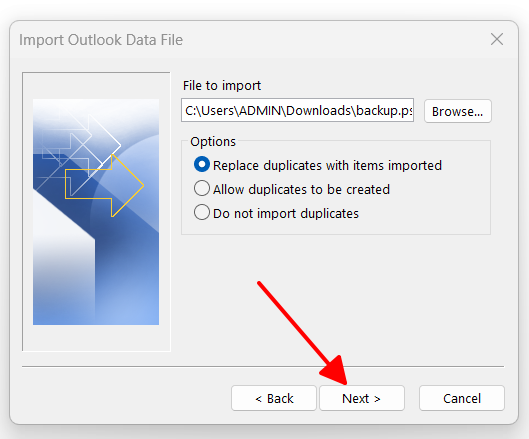Select the Allow duplicates to be created radio
529x439 pixels.
pyautogui.click(x=202, y=189)
